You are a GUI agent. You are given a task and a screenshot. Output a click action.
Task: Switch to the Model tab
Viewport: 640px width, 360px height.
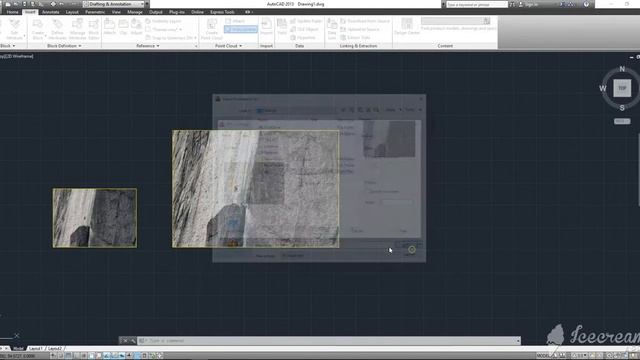pos(18,349)
